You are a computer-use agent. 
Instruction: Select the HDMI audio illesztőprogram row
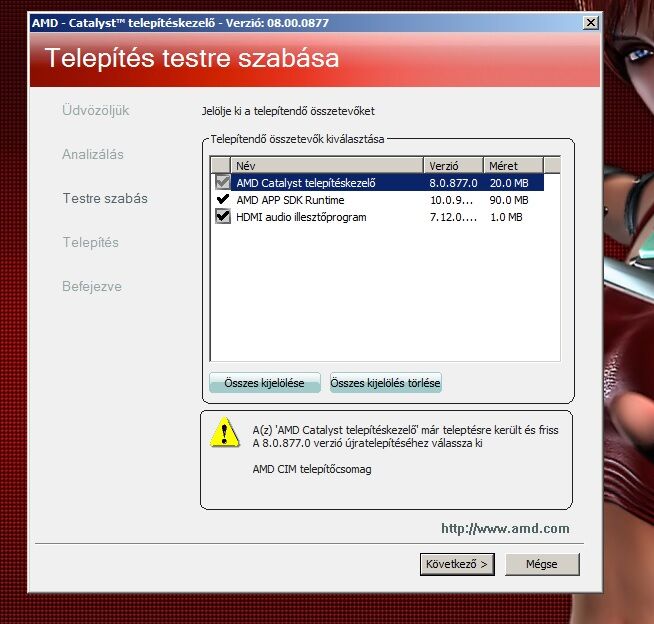pyautogui.click(x=377, y=217)
